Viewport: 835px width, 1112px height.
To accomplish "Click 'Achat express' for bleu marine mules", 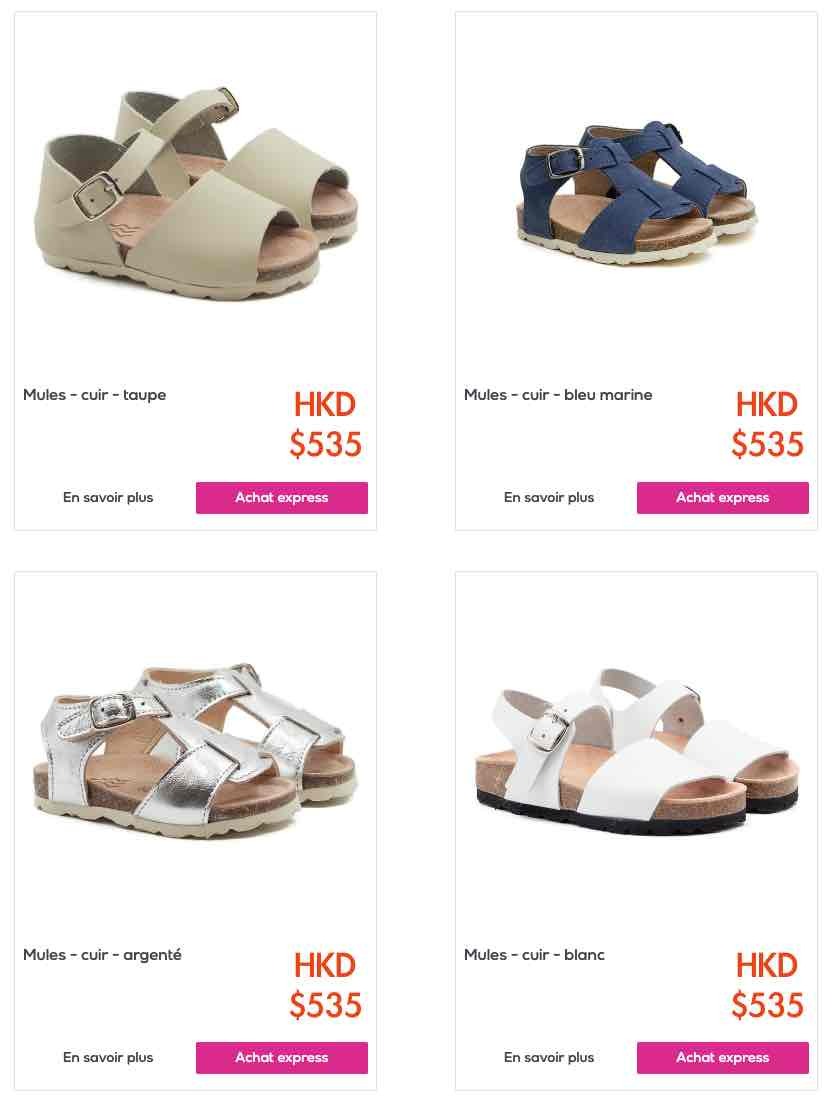I will tap(723, 498).
